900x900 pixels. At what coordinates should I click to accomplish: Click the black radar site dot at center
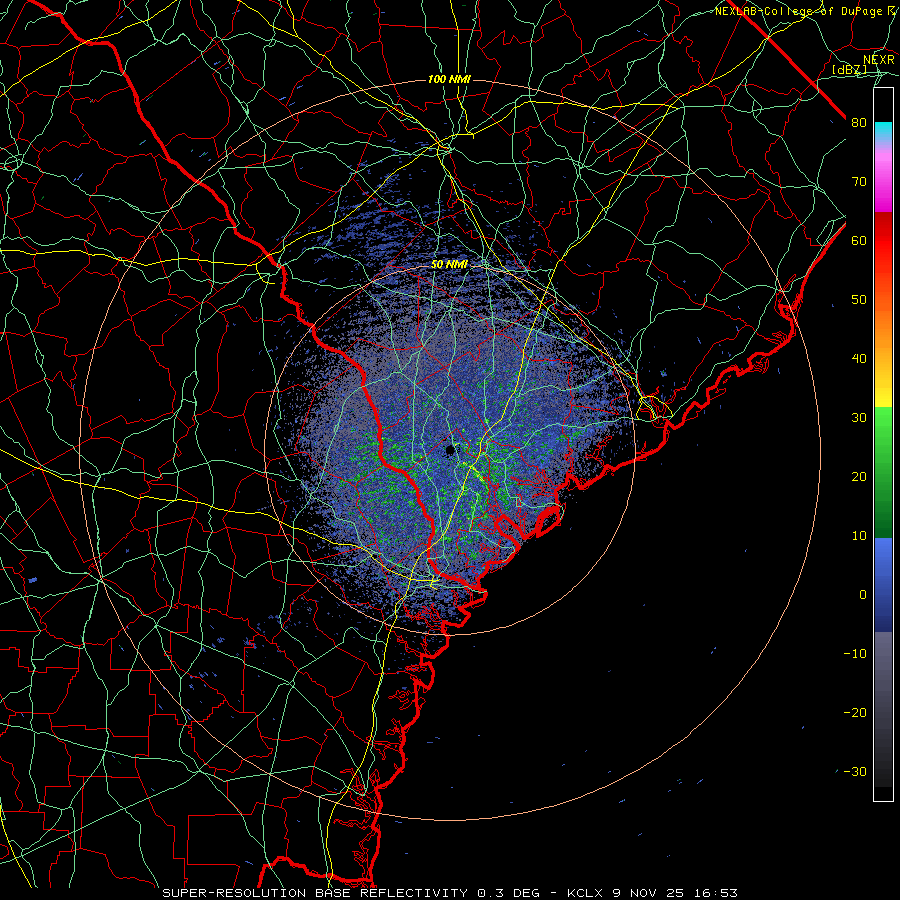pos(450,451)
